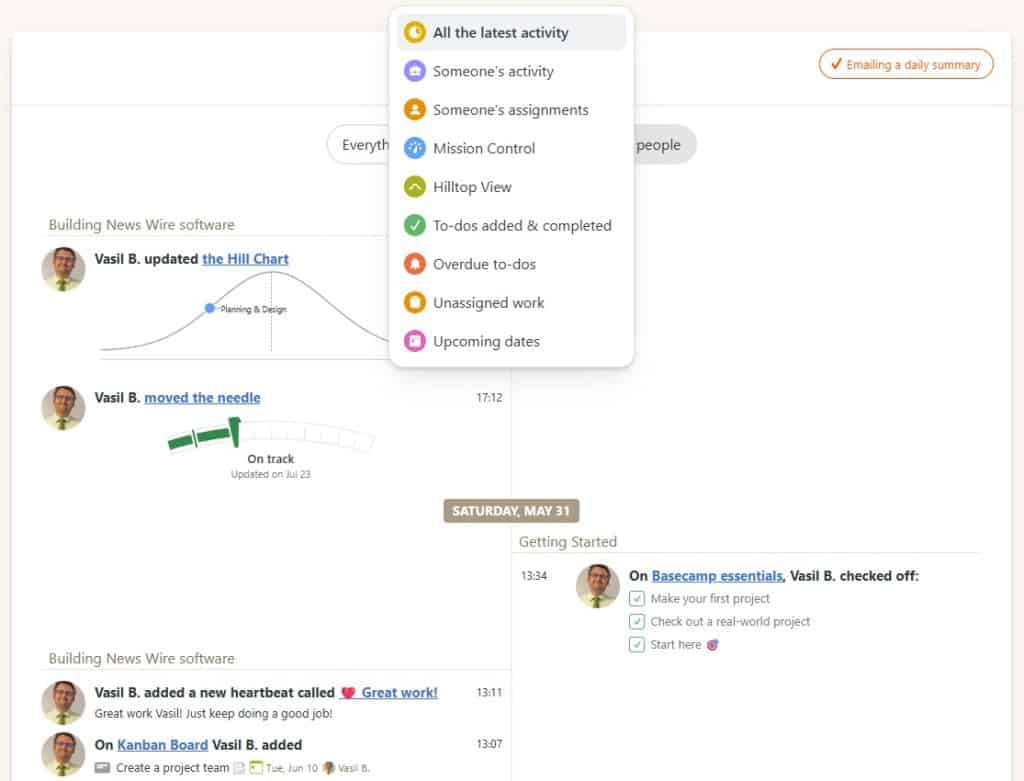Click the Emailing a daily summary button
1024x781 pixels.
click(906, 65)
